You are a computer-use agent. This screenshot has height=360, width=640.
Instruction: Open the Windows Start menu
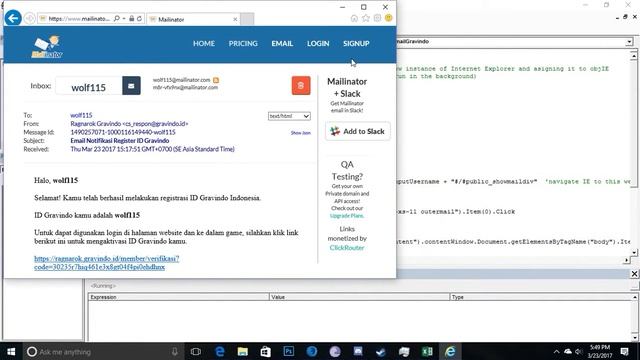(x=11, y=351)
